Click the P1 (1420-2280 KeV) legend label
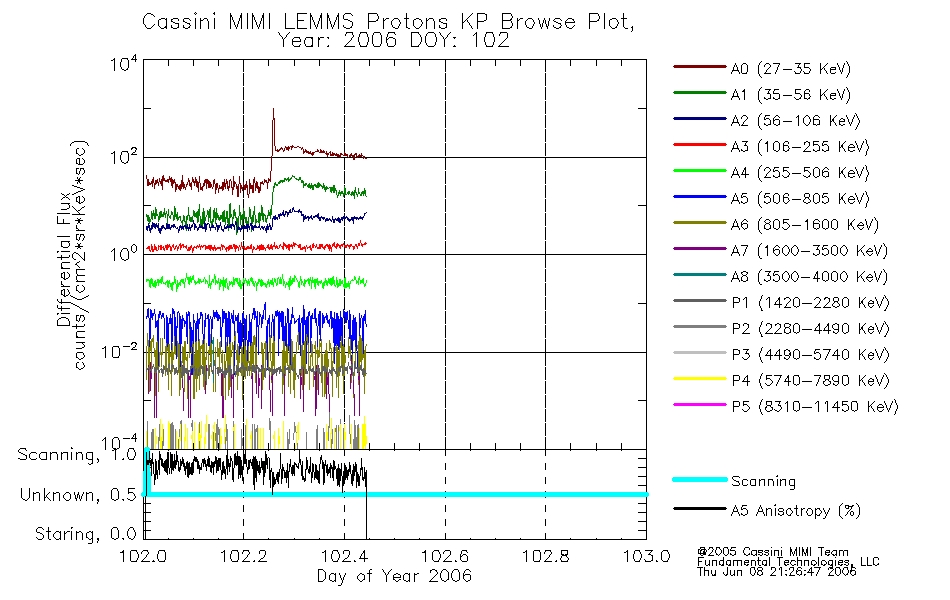The image size is (950, 600). (810, 302)
